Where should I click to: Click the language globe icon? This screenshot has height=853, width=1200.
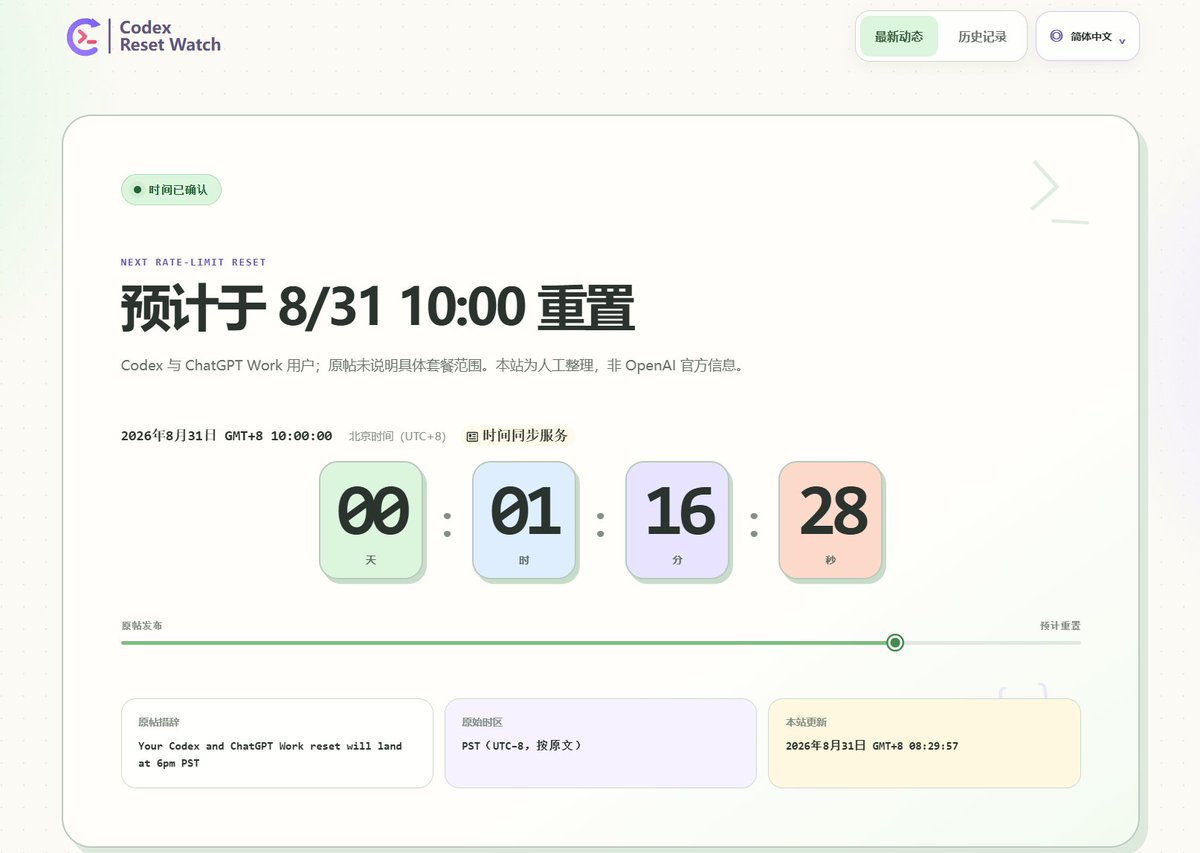(x=1056, y=36)
